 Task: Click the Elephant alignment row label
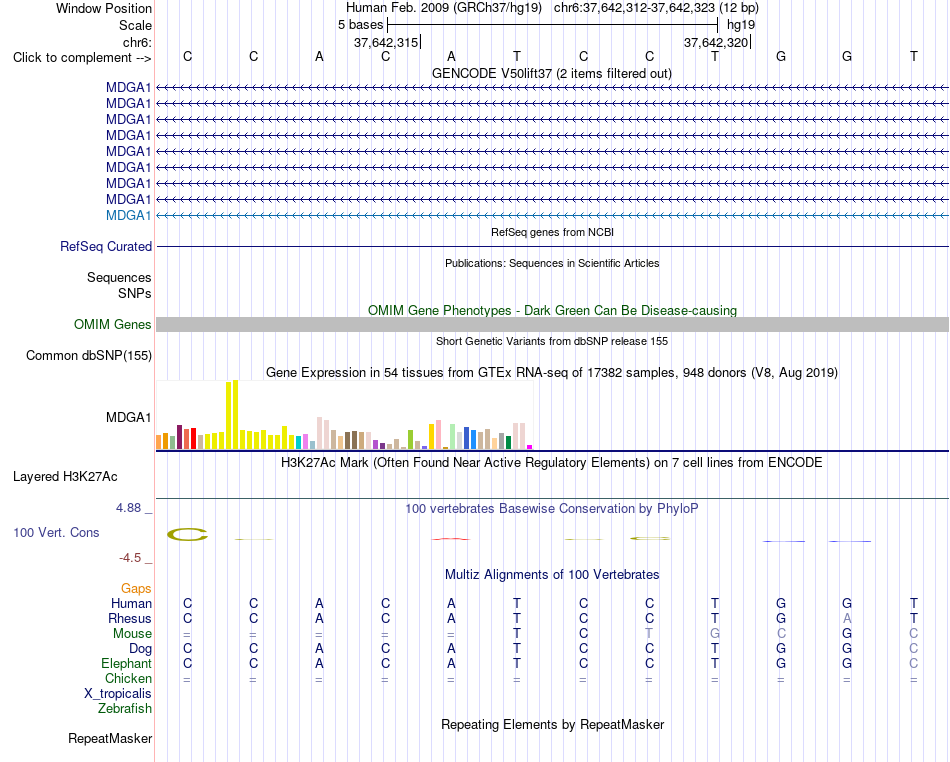tap(127, 664)
